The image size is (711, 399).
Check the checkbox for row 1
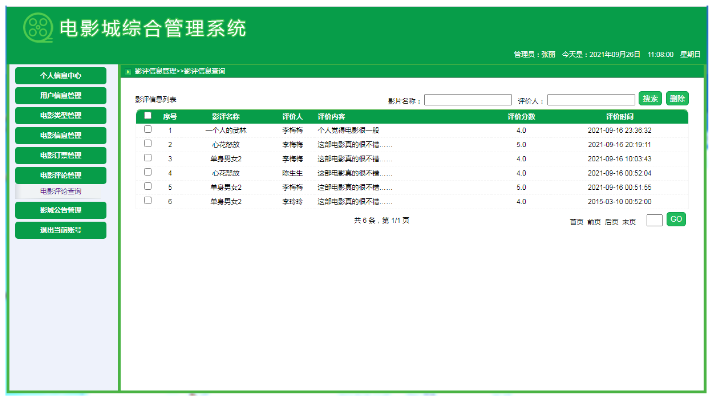(x=148, y=129)
